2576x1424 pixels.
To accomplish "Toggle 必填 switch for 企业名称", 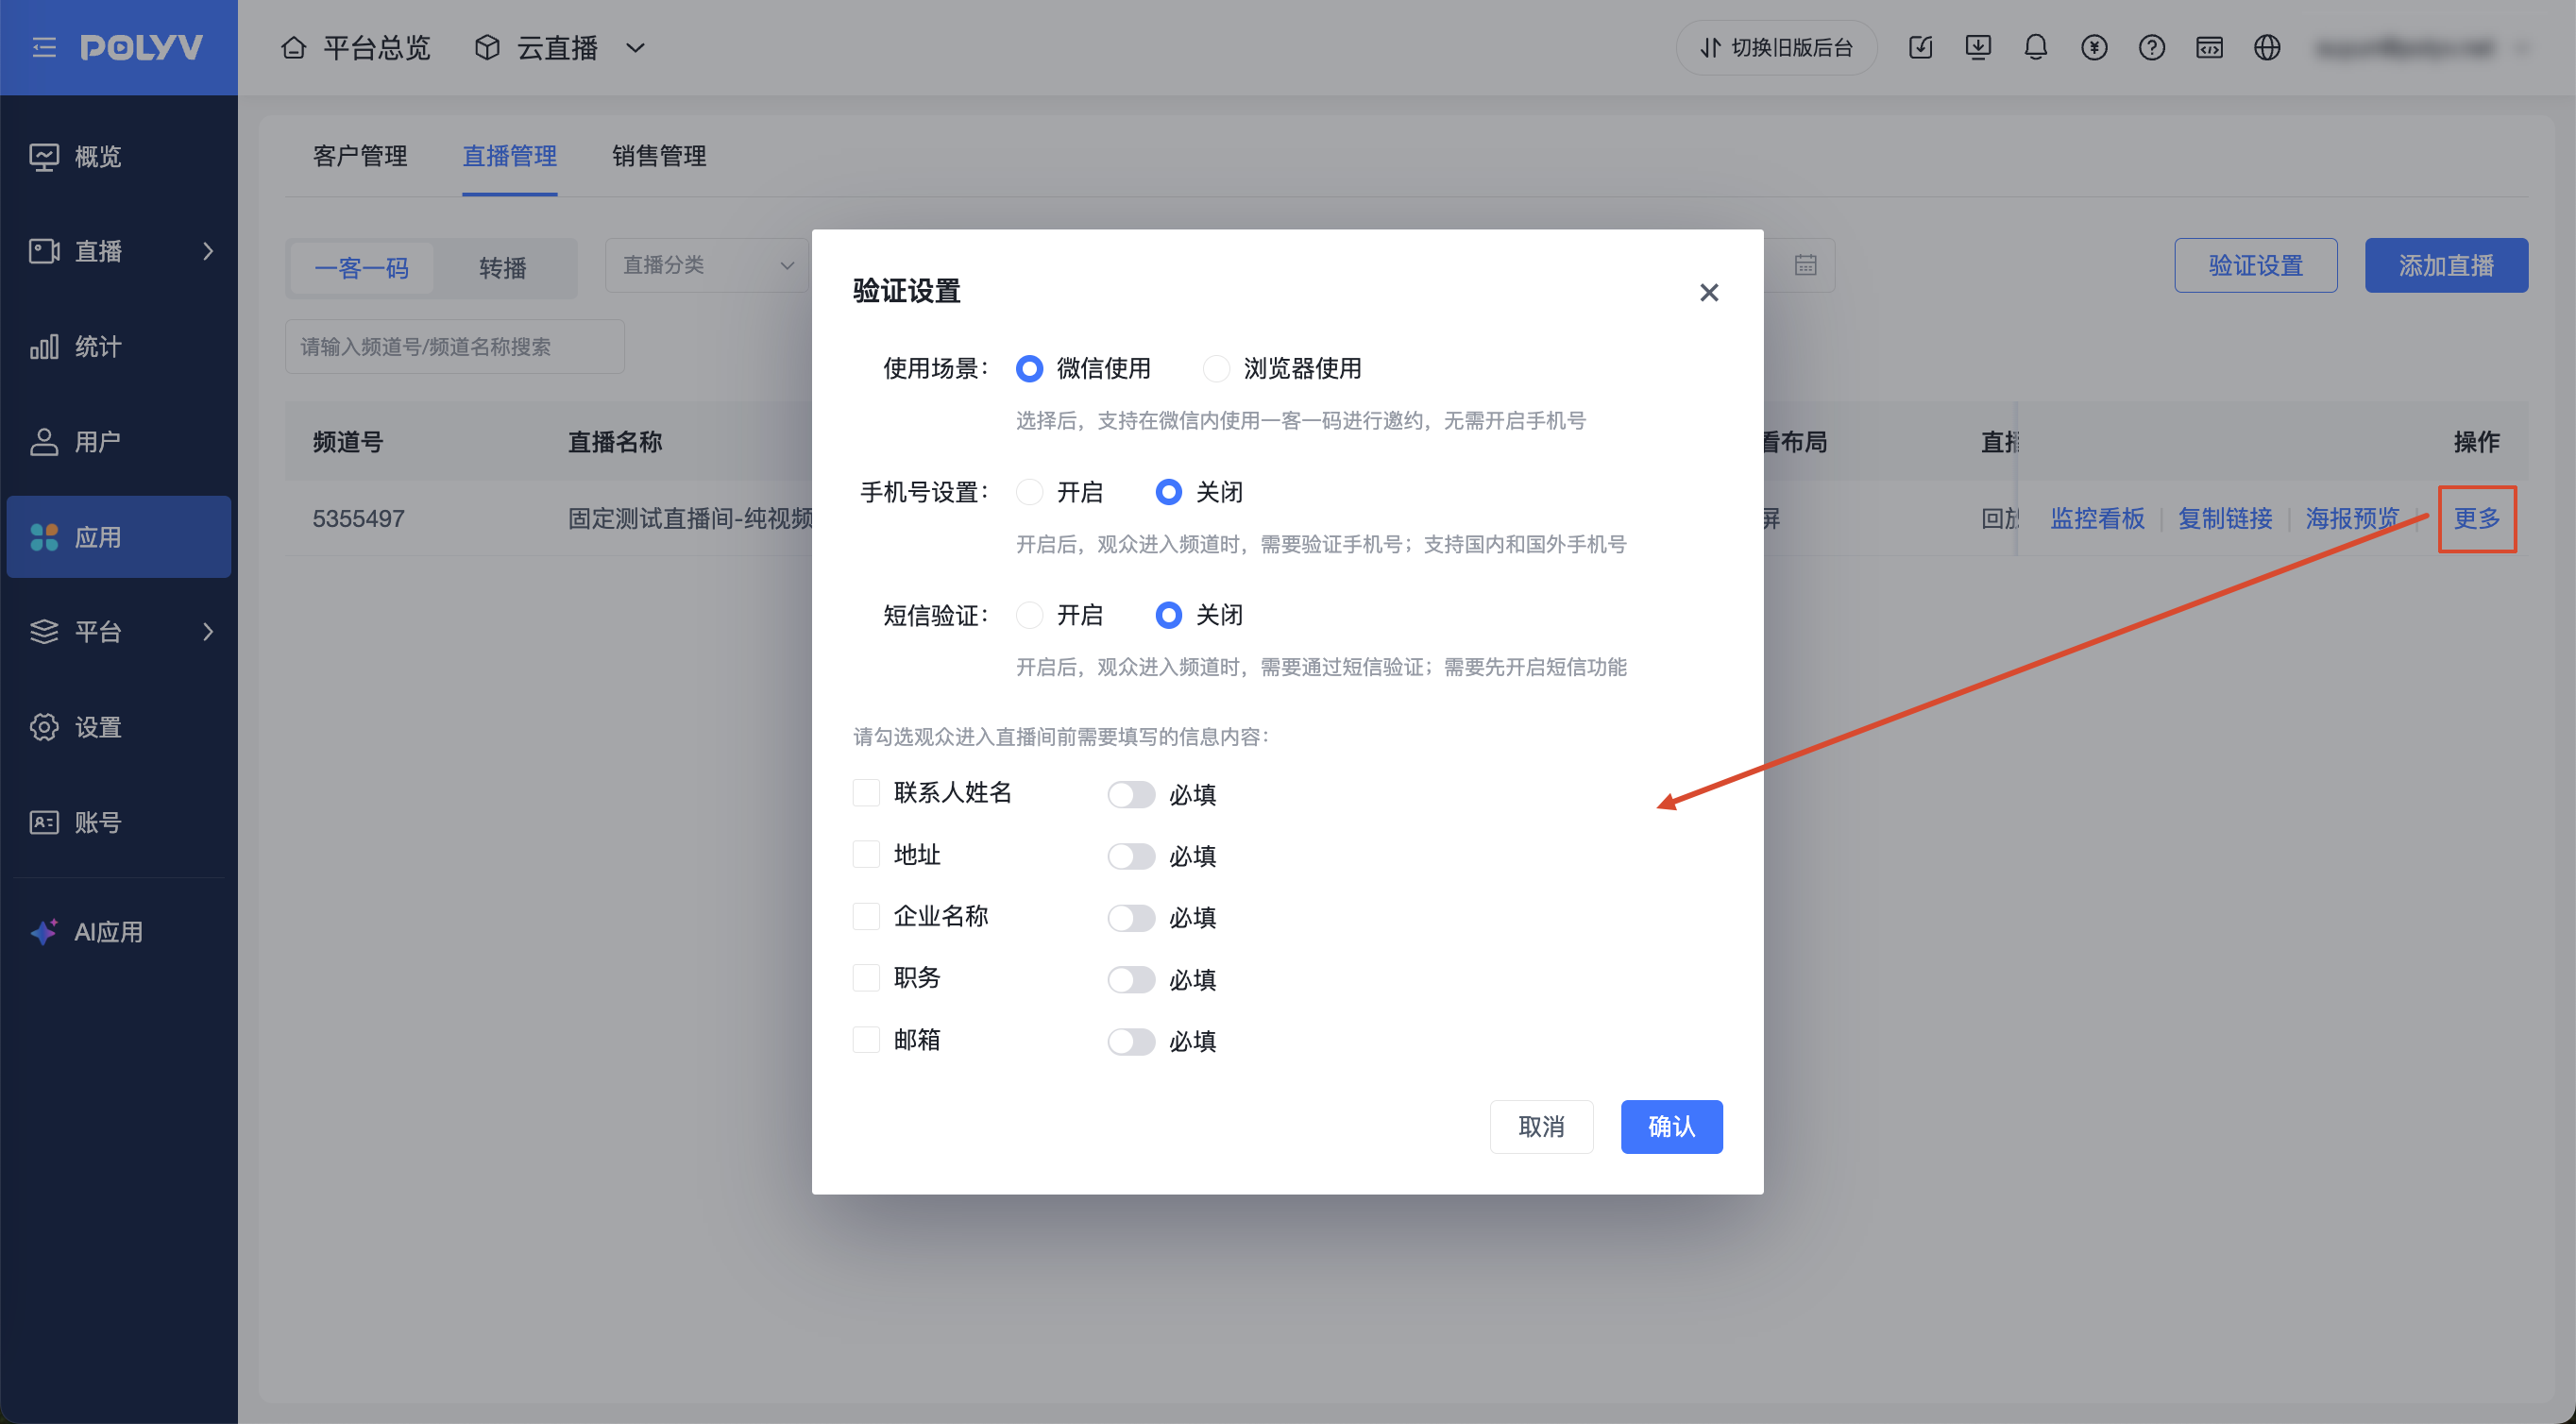I will click(x=1131, y=918).
